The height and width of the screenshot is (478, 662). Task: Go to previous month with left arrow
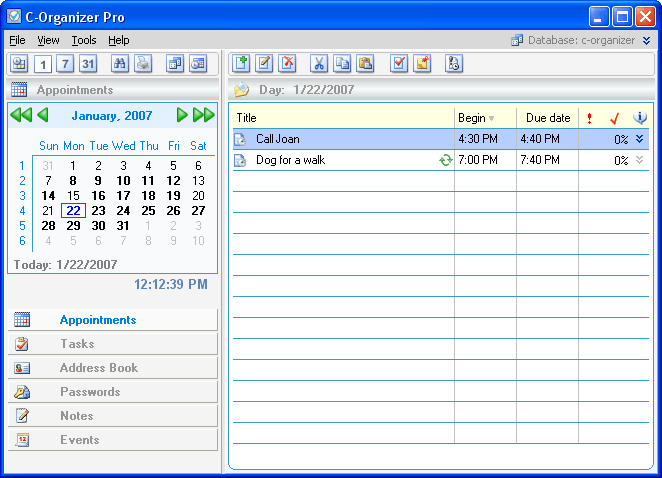coord(43,115)
